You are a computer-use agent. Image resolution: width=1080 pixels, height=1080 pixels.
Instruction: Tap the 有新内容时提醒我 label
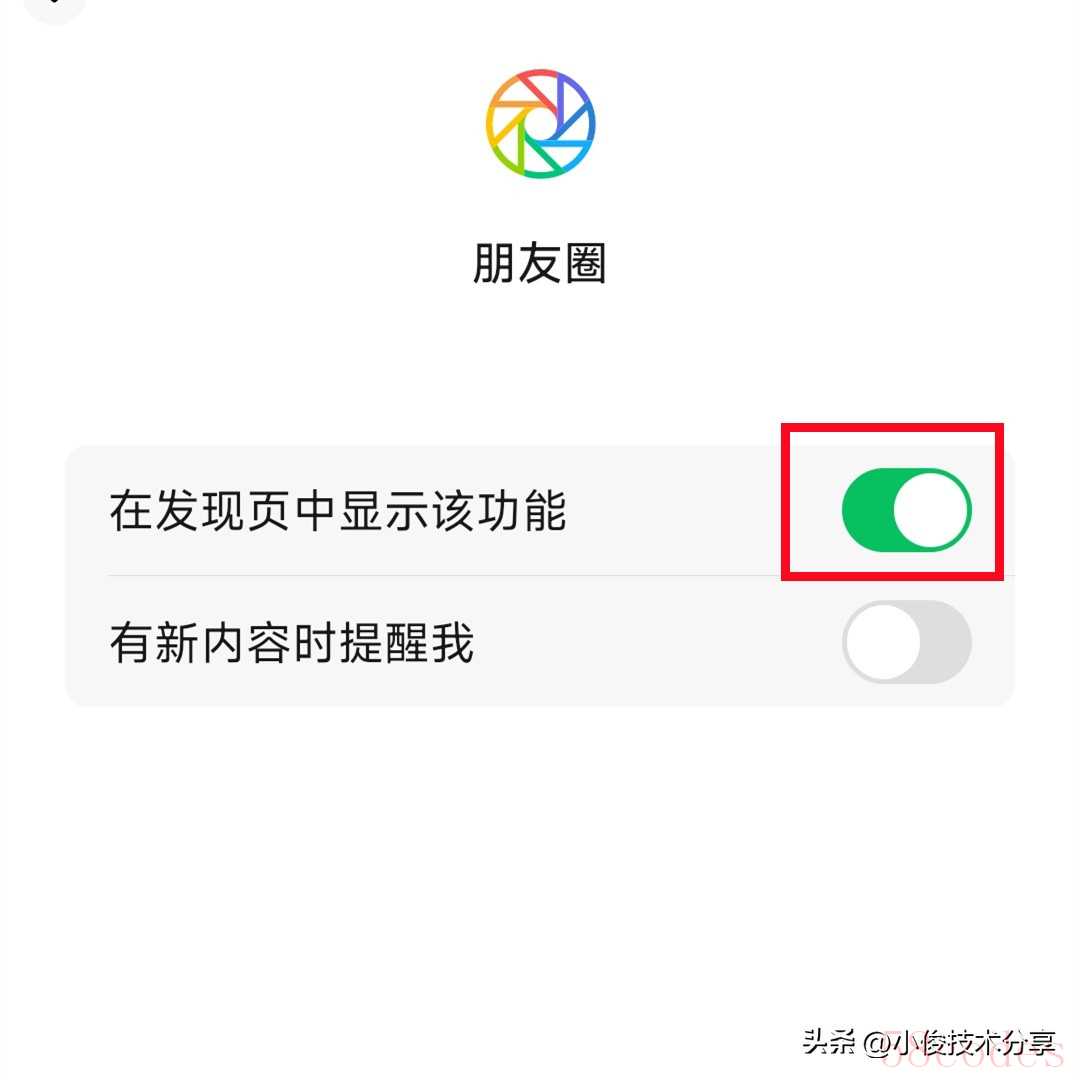tap(291, 642)
